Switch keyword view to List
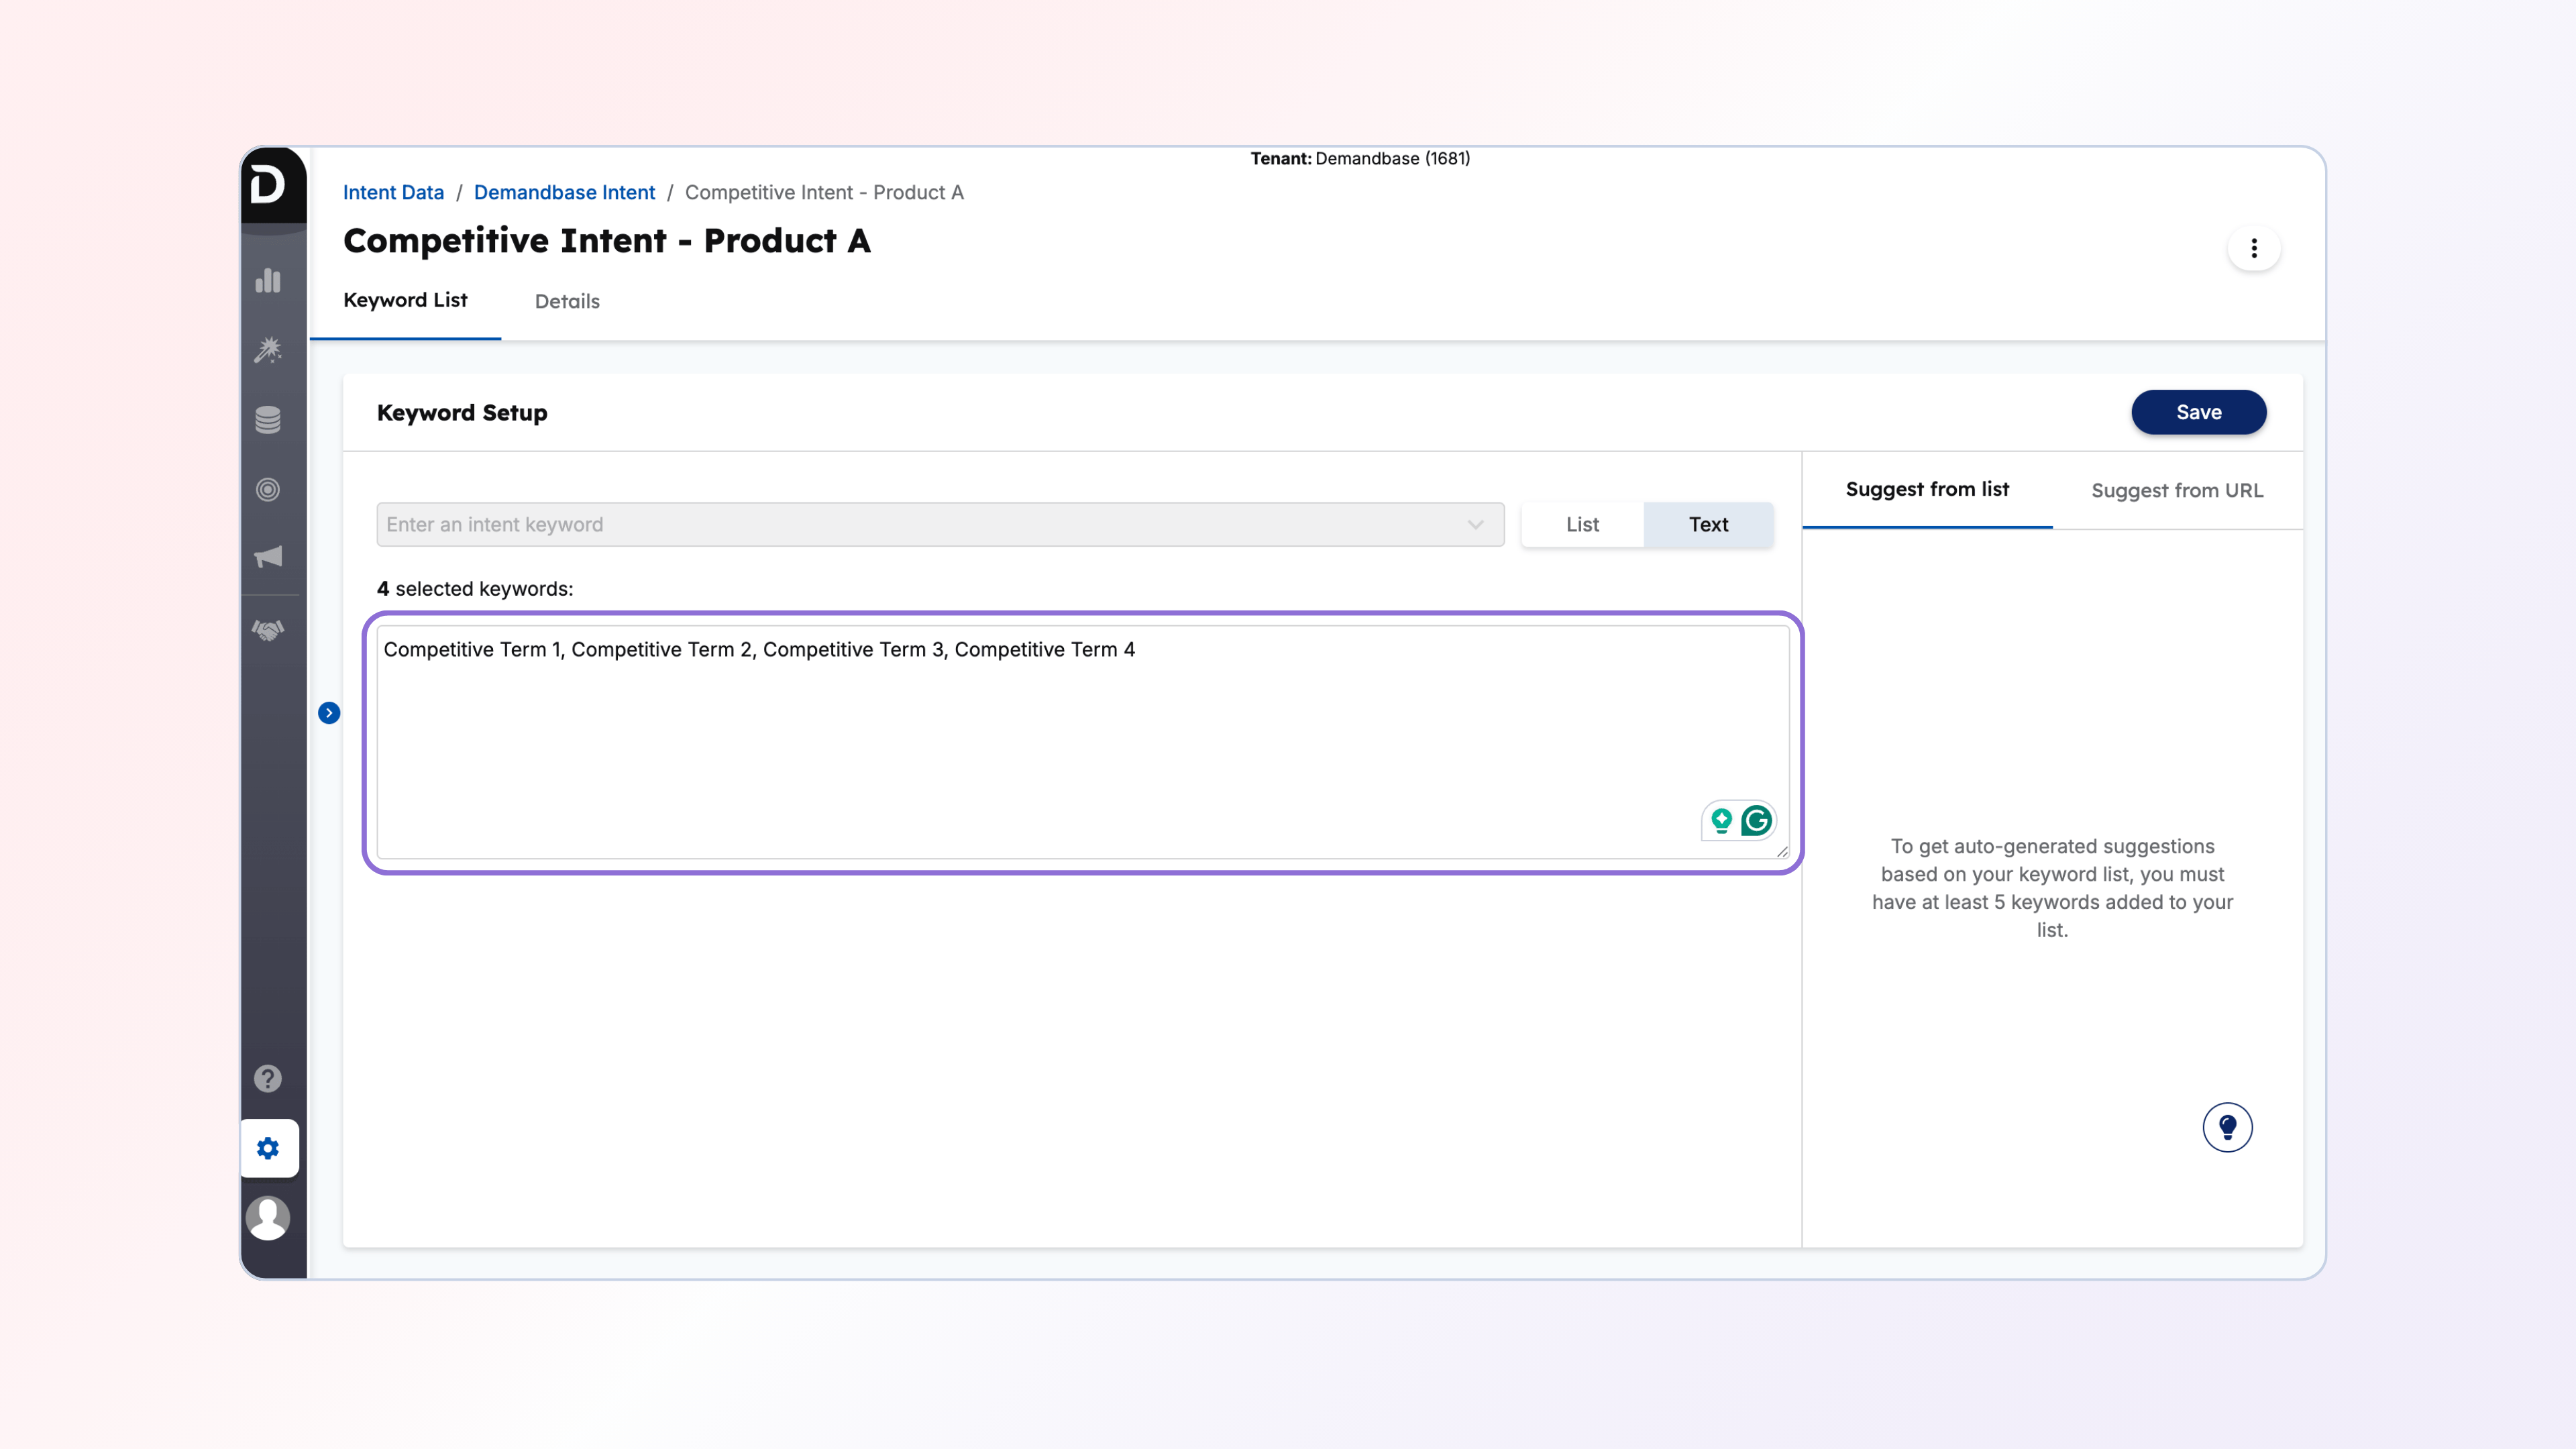Image resolution: width=2576 pixels, height=1449 pixels. pyautogui.click(x=1582, y=524)
